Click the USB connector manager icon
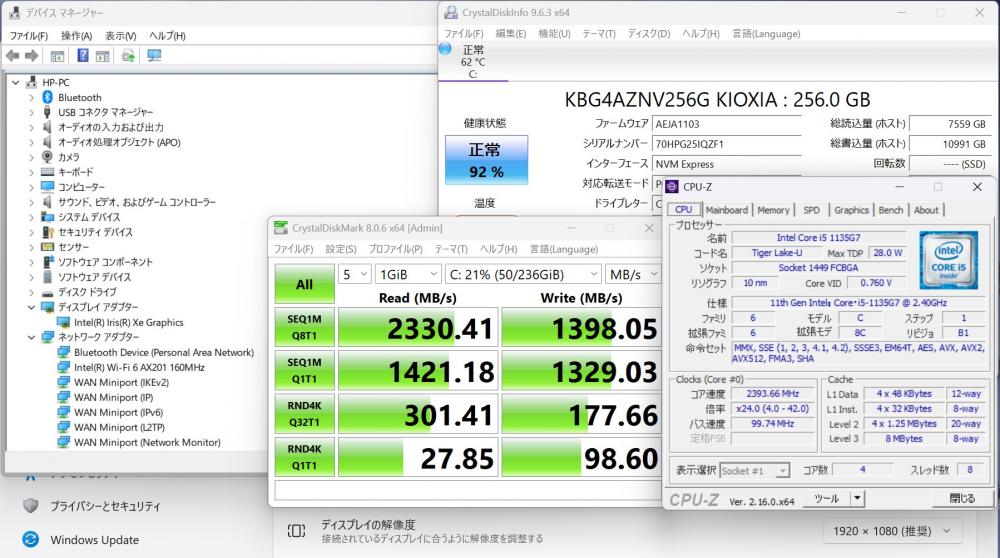Image resolution: width=1000 pixels, height=558 pixels. pyautogui.click(x=47, y=112)
